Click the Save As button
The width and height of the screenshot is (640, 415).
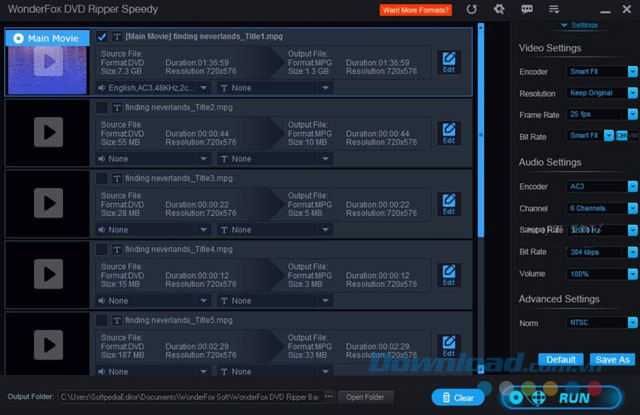tap(611, 359)
